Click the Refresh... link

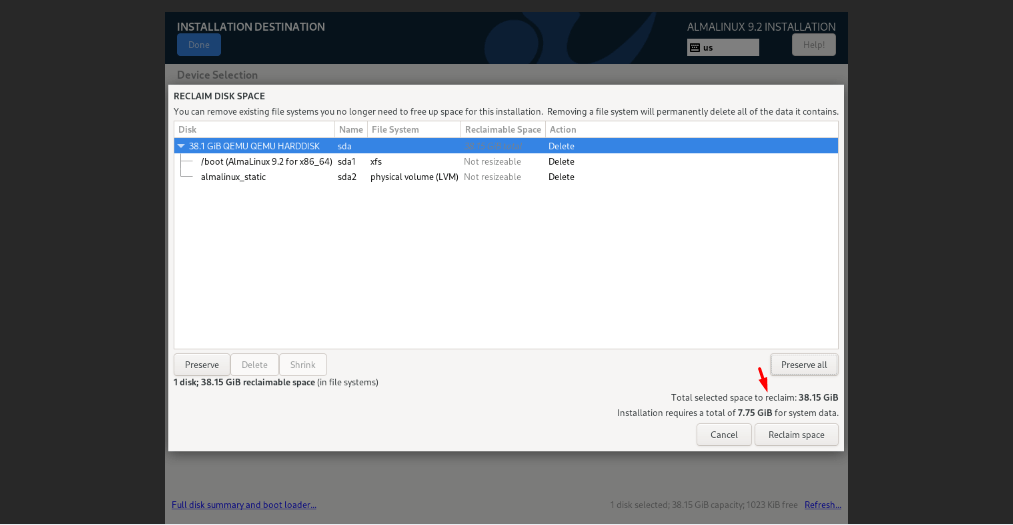pyautogui.click(x=822, y=505)
